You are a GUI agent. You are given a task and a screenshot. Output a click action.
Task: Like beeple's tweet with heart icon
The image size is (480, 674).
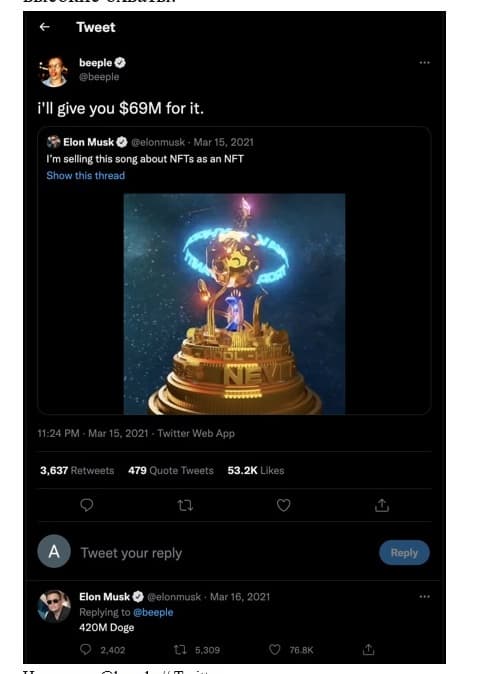click(x=283, y=505)
